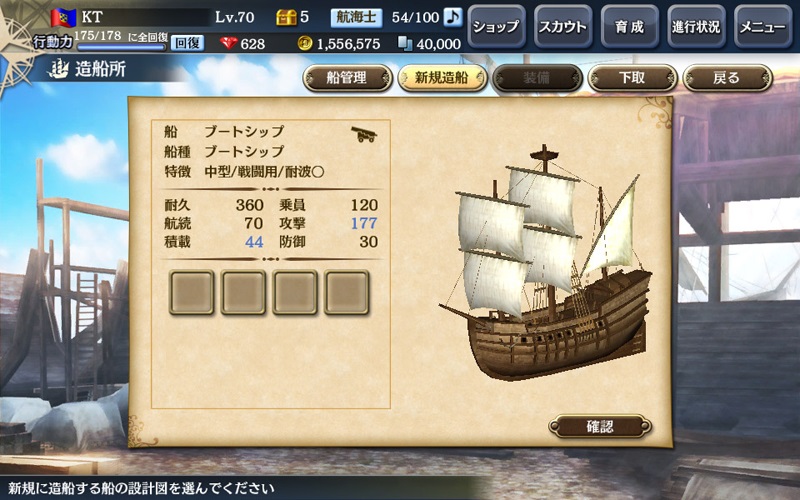Viewport: 800px width, 500px height.
Task: Click the compass star emblem
Action: pos(15,46)
